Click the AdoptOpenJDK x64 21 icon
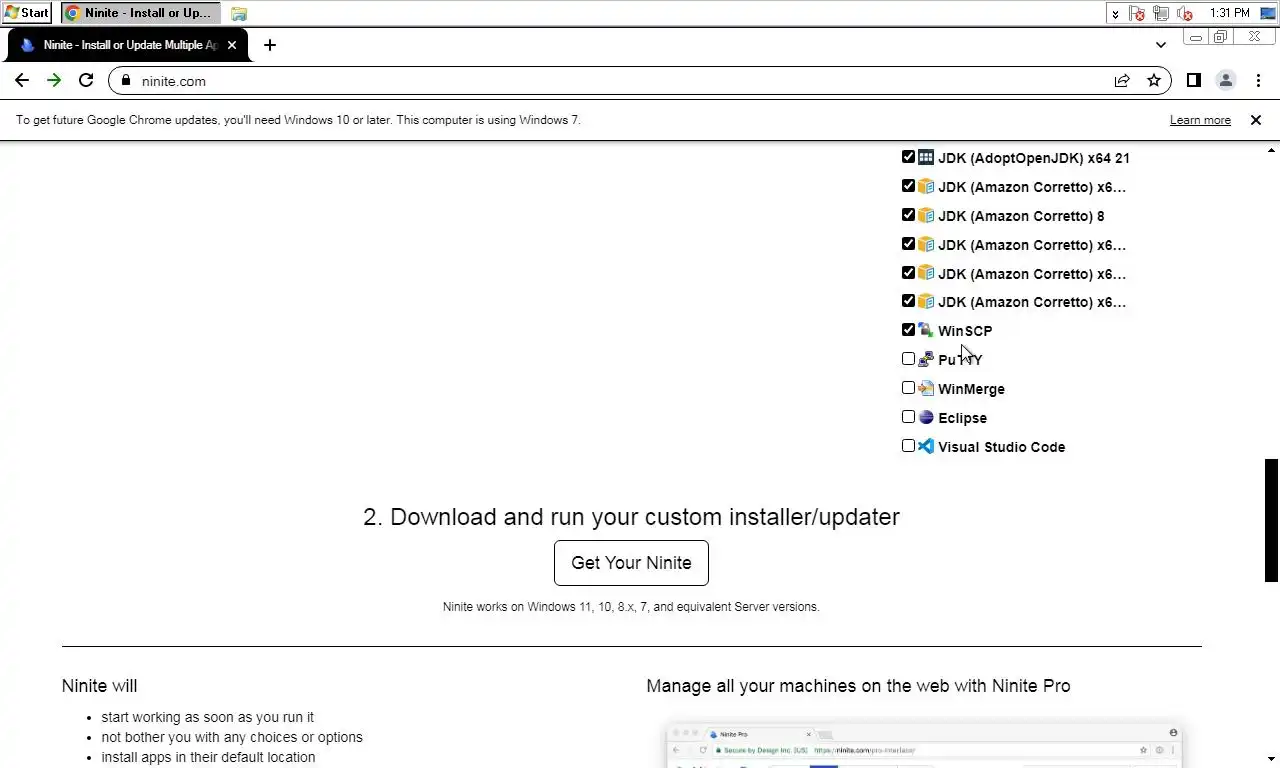 926,157
